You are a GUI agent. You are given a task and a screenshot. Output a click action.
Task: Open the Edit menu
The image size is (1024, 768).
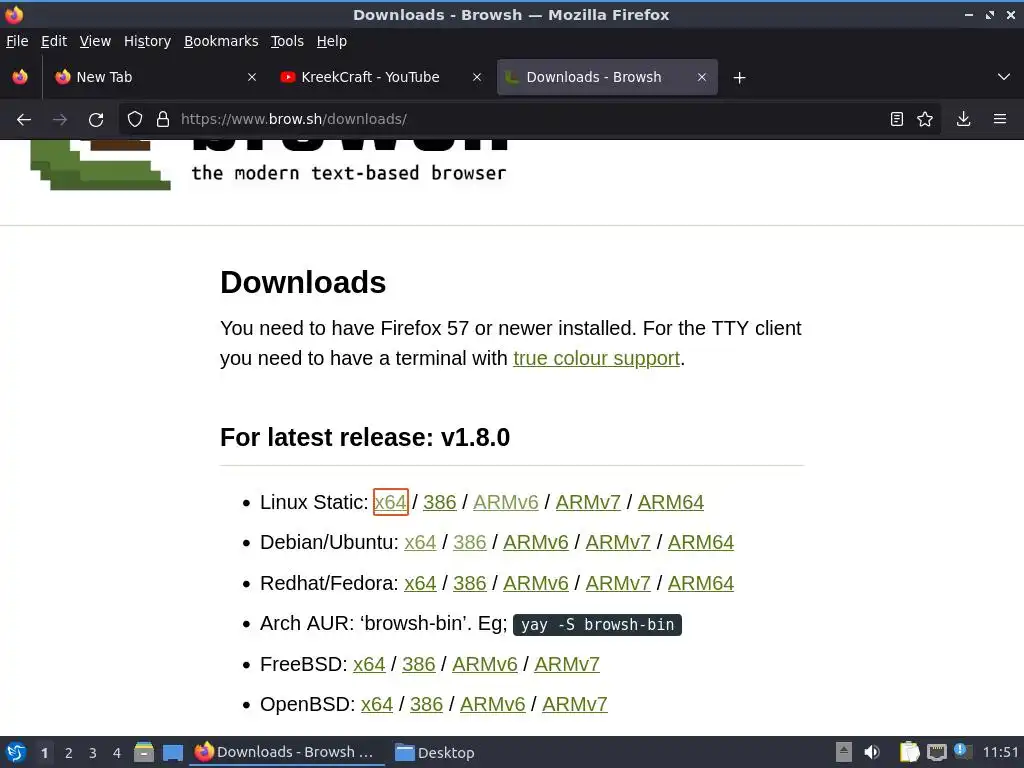click(54, 41)
